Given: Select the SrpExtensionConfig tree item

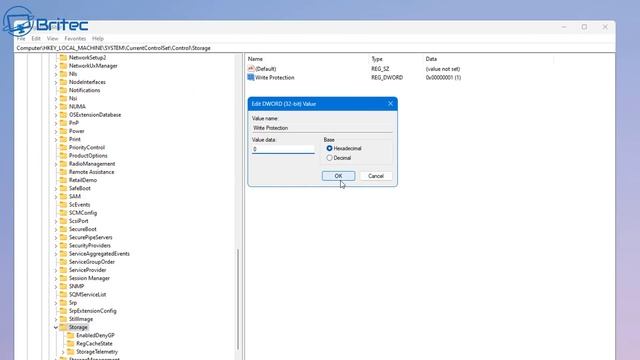Looking at the screenshot, I should point(93,311).
